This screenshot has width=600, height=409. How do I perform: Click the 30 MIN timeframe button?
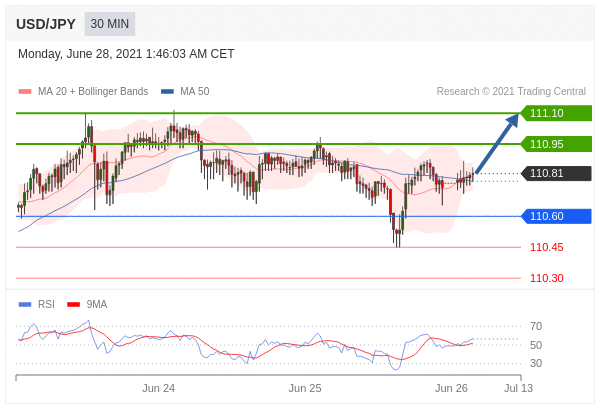pyautogui.click(x=110, y=24)
